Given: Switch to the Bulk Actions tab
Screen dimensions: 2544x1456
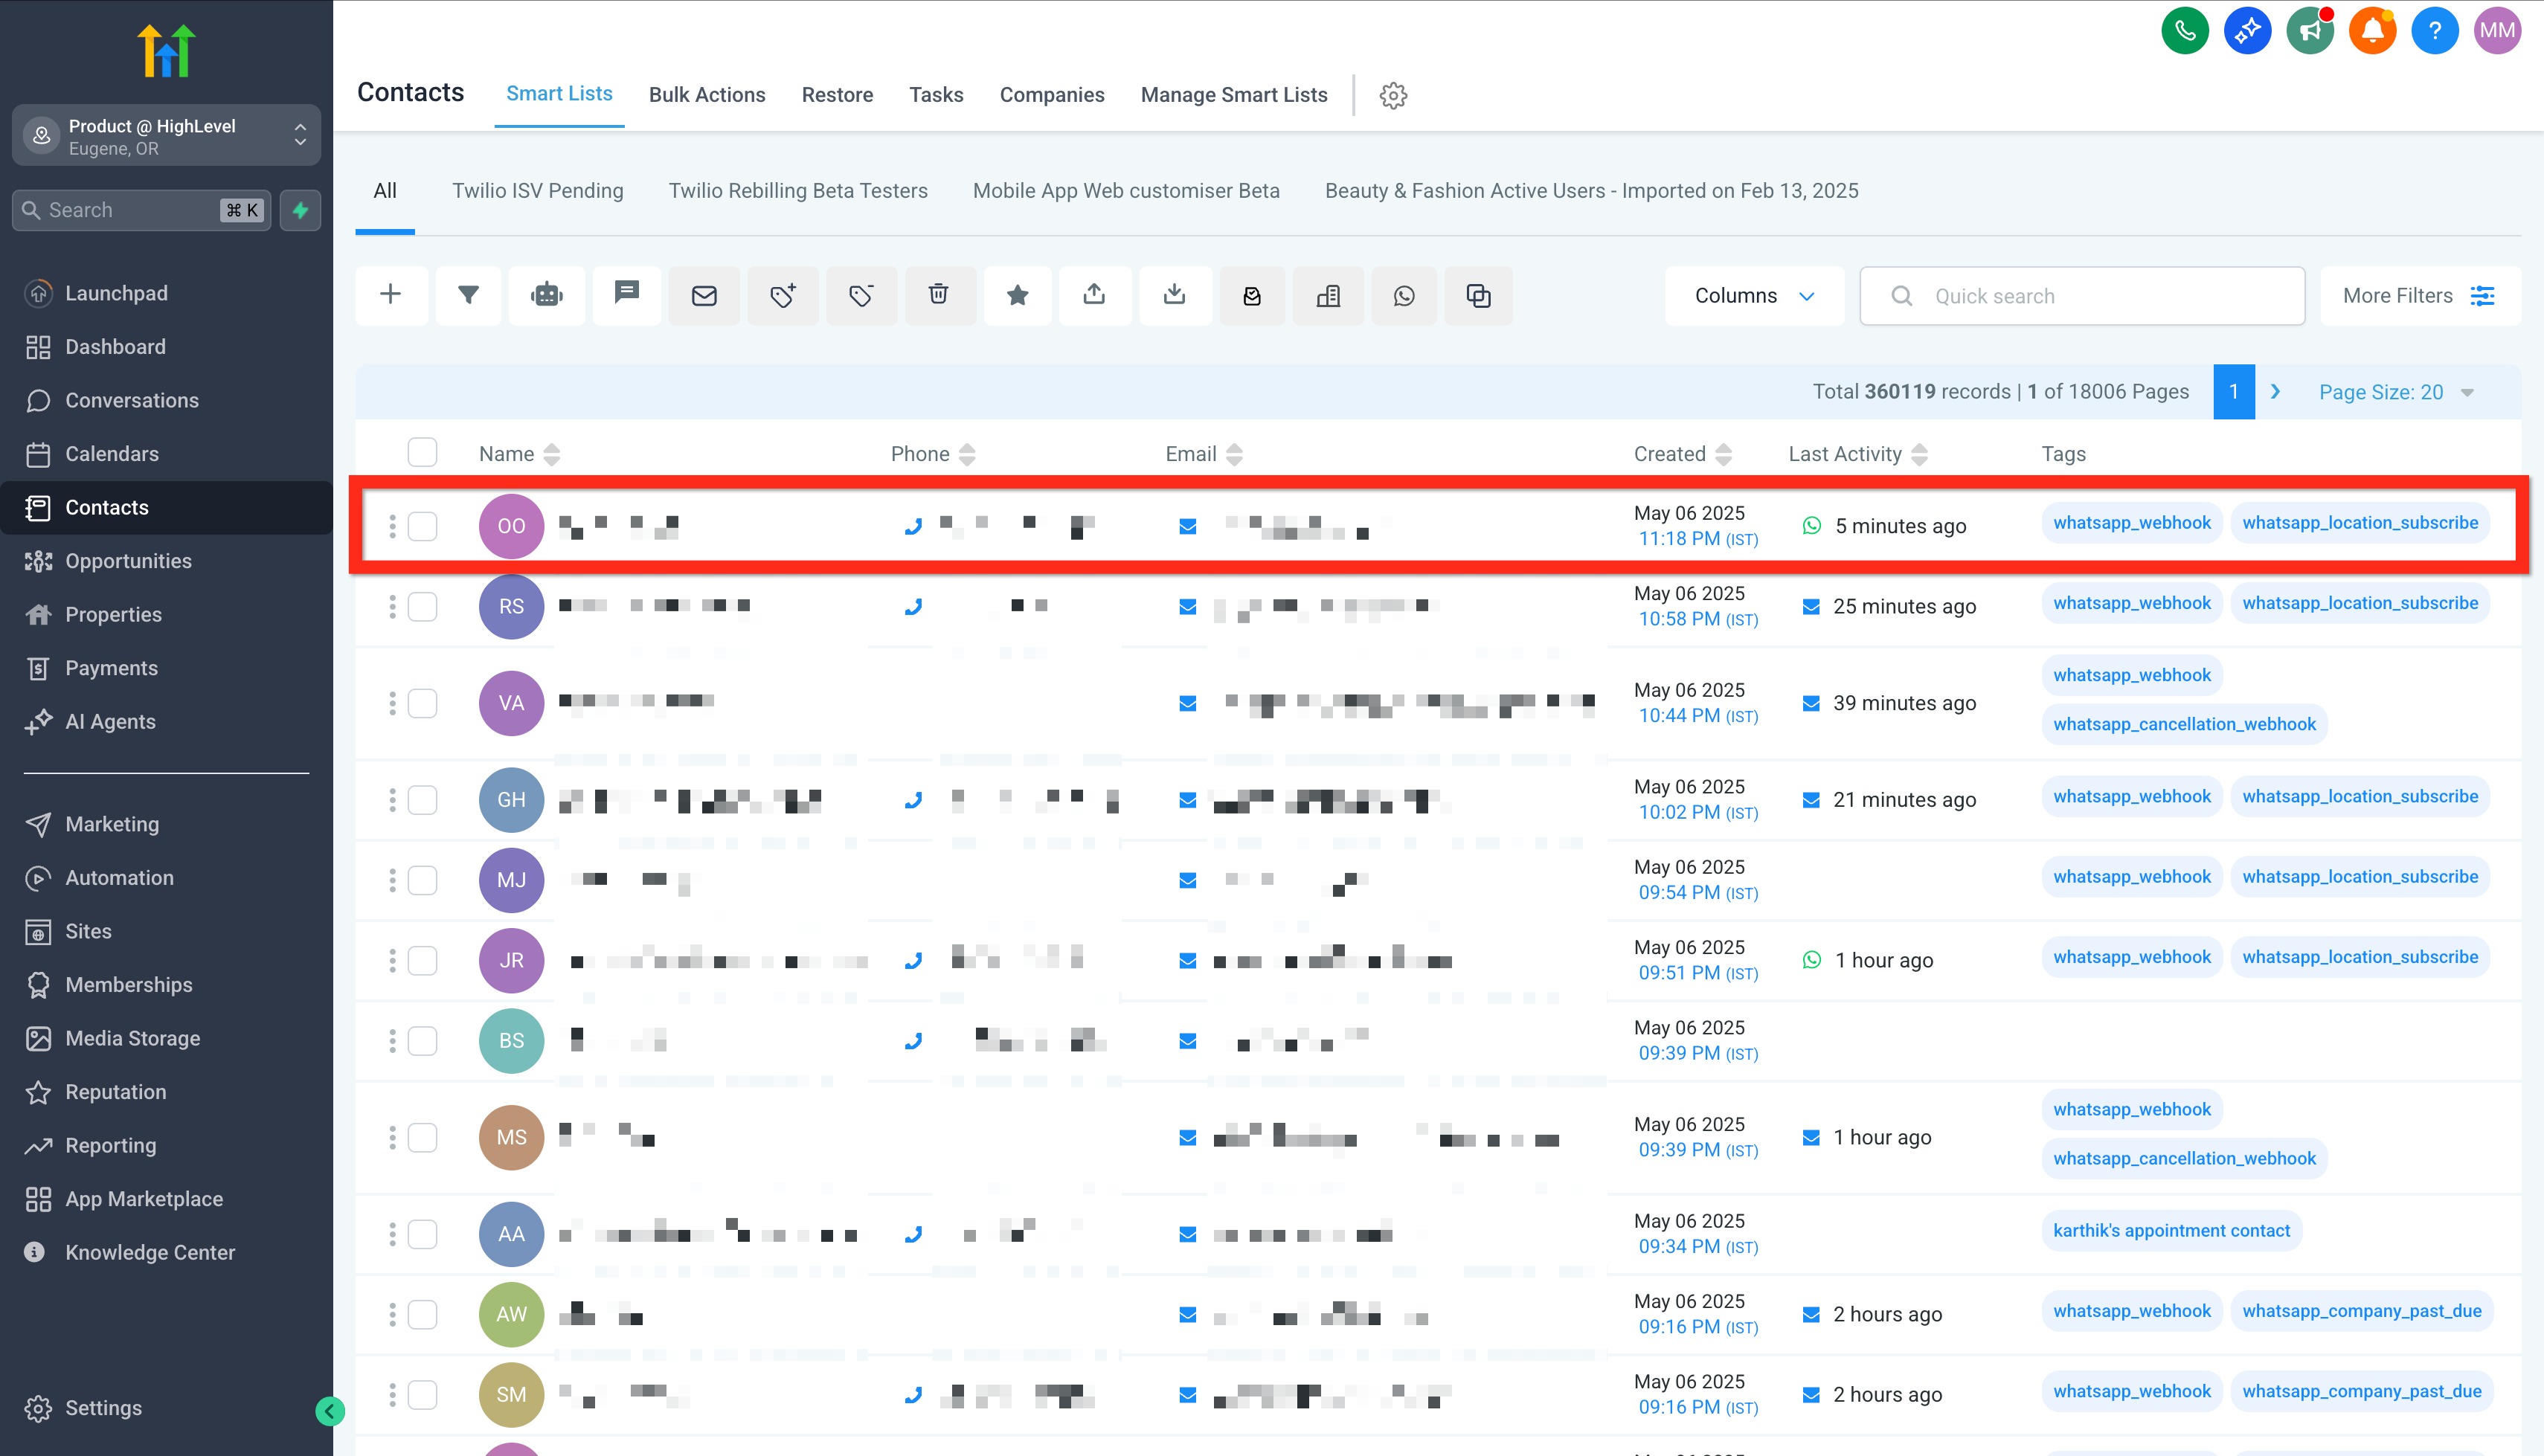Looking at the screenshot, I should [x=706, y=95].
